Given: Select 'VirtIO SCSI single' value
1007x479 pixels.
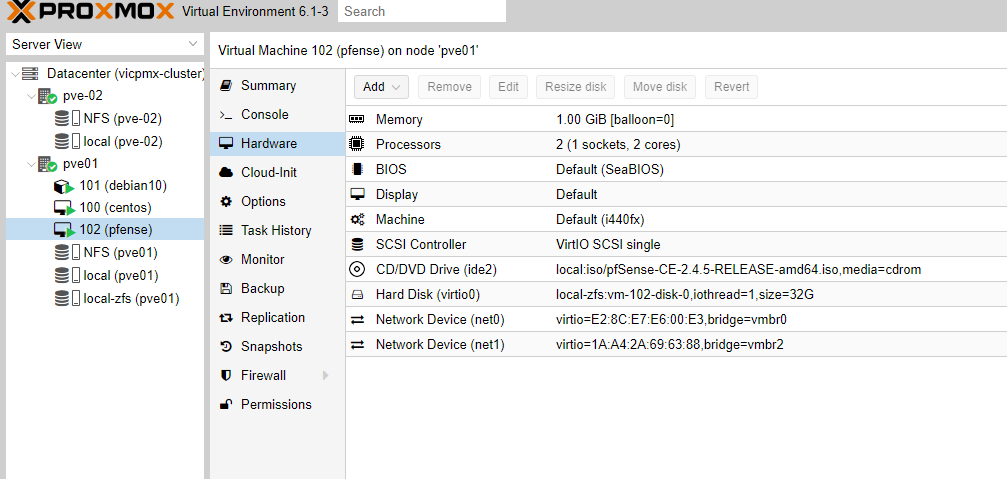Looking at the screenshot, I should click(608, 245).
